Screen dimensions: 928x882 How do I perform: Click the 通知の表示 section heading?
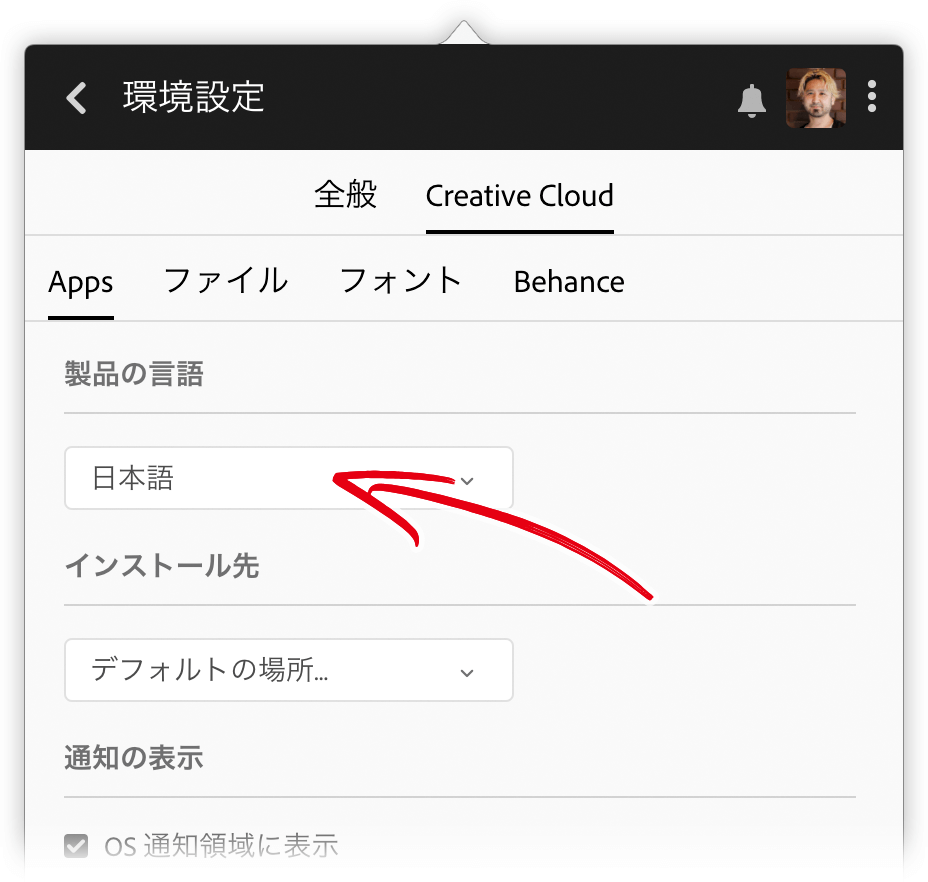pyautogui.click(x=134, y=758)
